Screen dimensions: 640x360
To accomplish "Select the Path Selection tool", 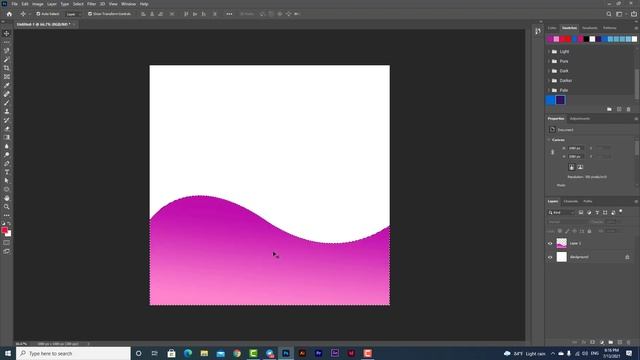I will point(7,180).
